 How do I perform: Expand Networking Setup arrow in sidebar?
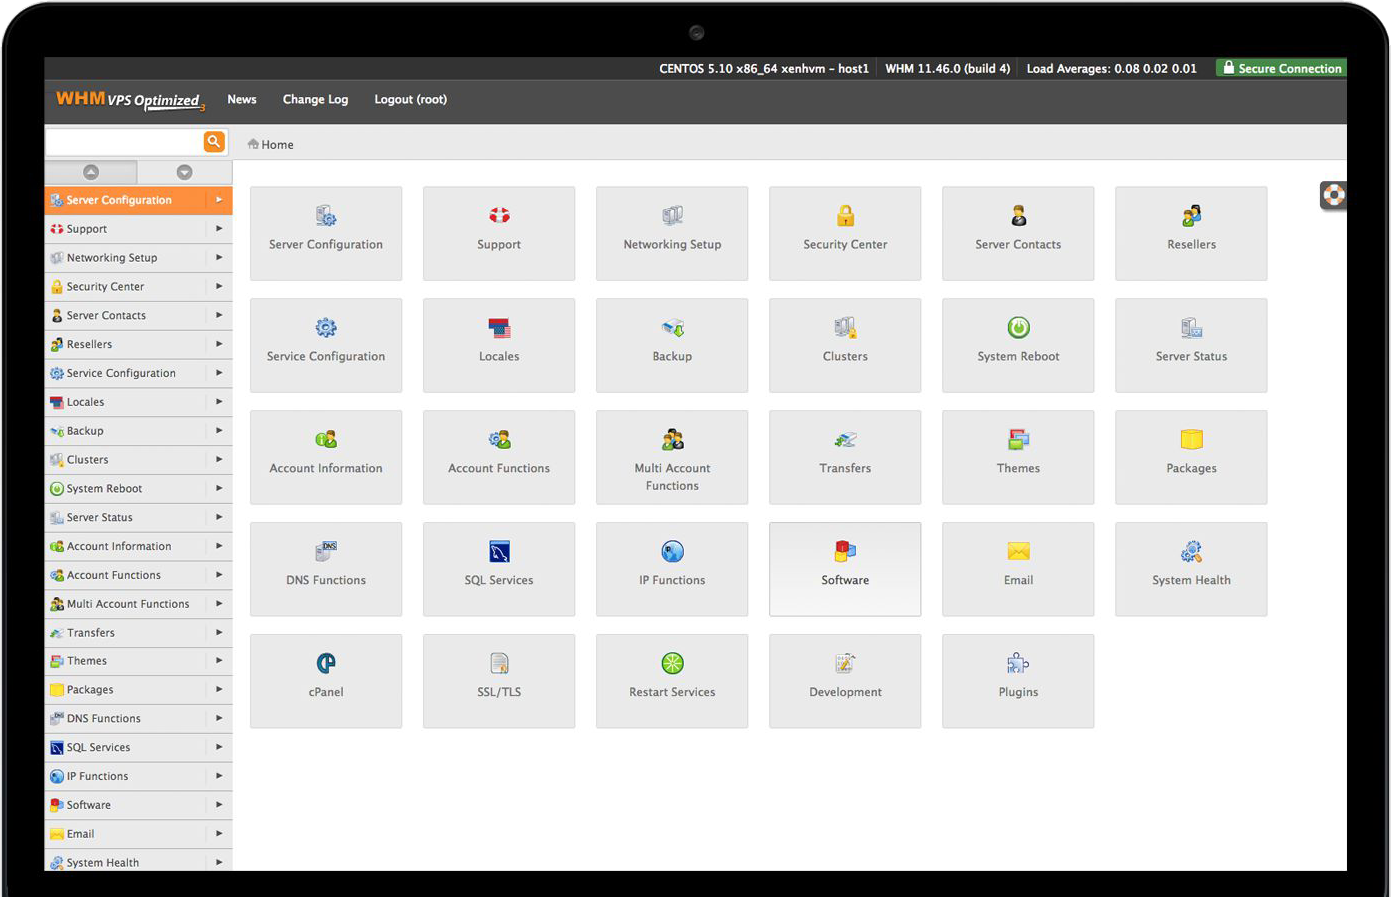point(219,258)
